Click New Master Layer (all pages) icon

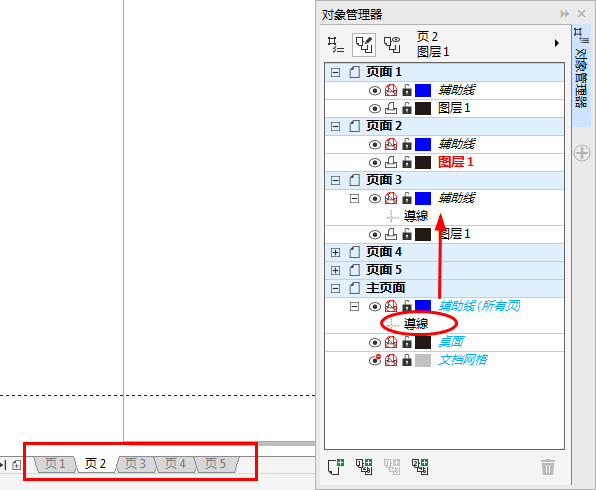tap(364, 467)
